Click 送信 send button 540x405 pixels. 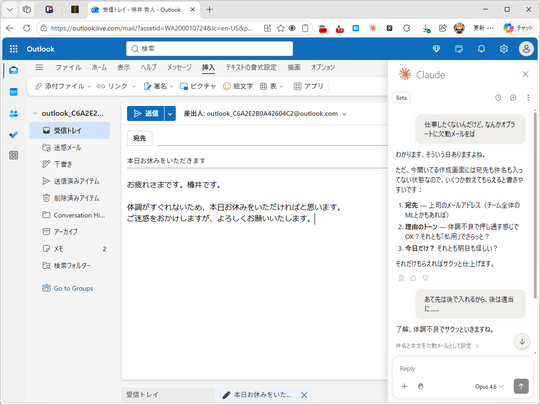tap(146, 114)
